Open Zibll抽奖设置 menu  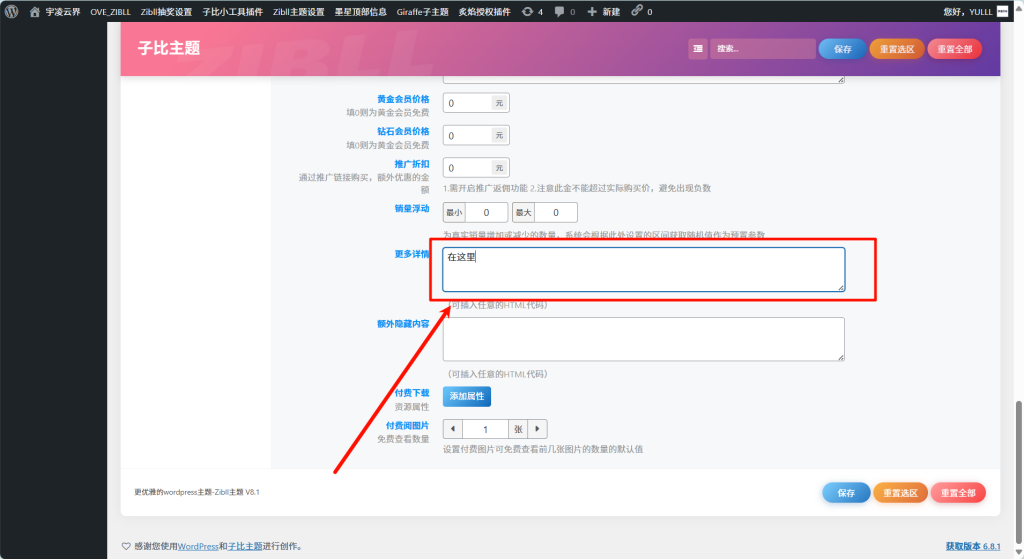(167, 12)
